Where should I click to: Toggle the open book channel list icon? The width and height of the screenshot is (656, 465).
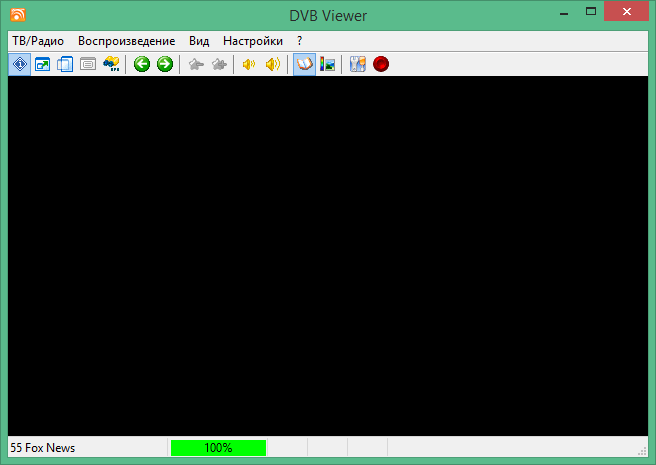[304, 64]
